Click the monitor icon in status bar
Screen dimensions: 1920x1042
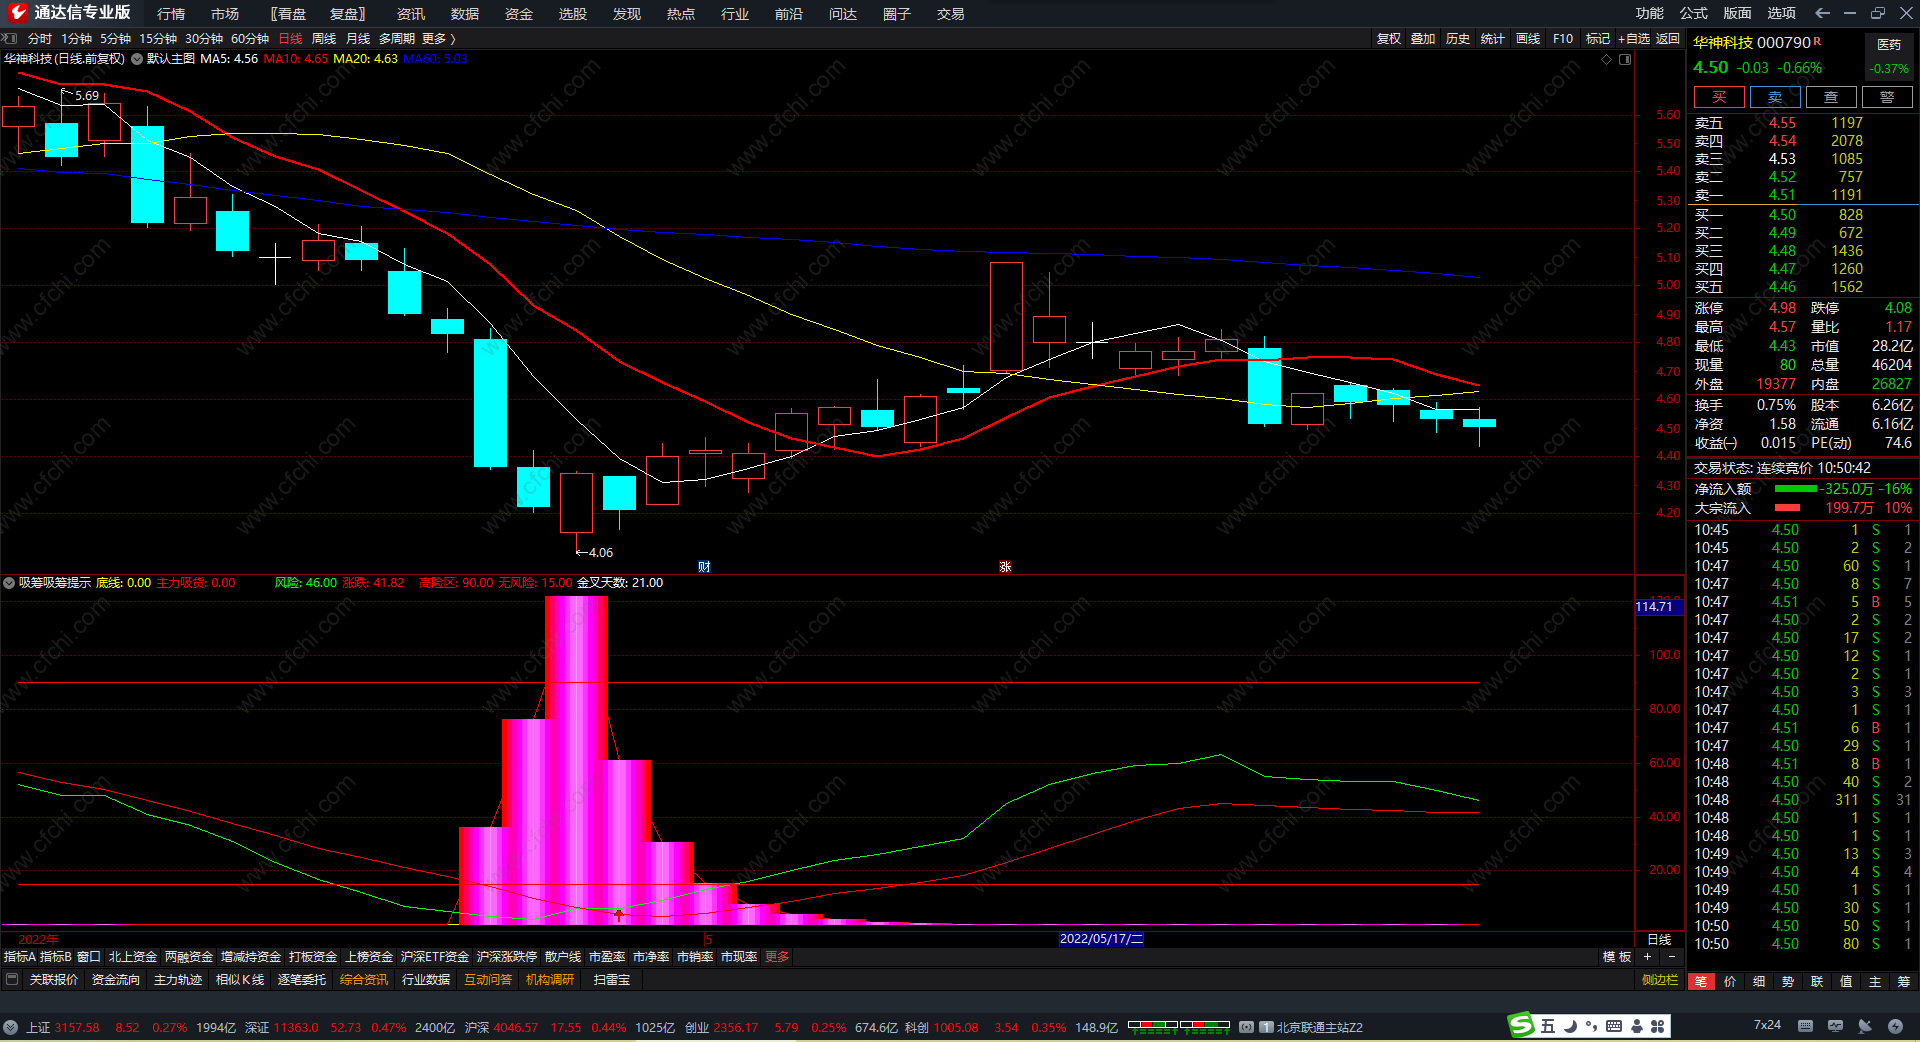[x=1835, y=1026]
